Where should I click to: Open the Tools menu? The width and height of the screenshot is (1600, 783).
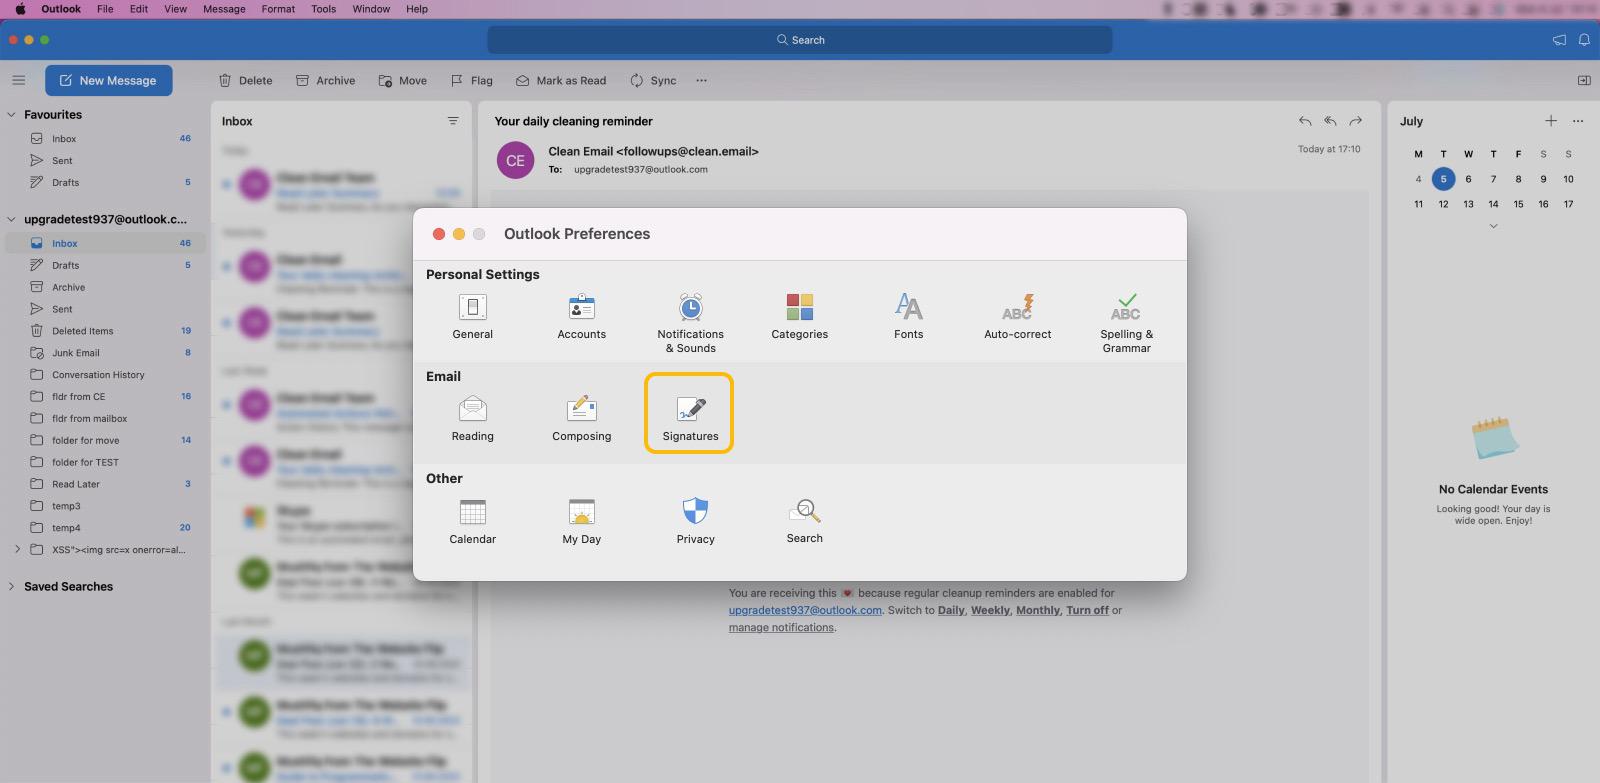323,9
